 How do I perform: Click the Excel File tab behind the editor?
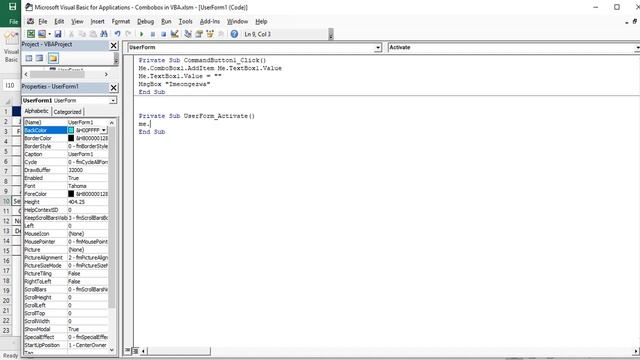coord(13,22)
